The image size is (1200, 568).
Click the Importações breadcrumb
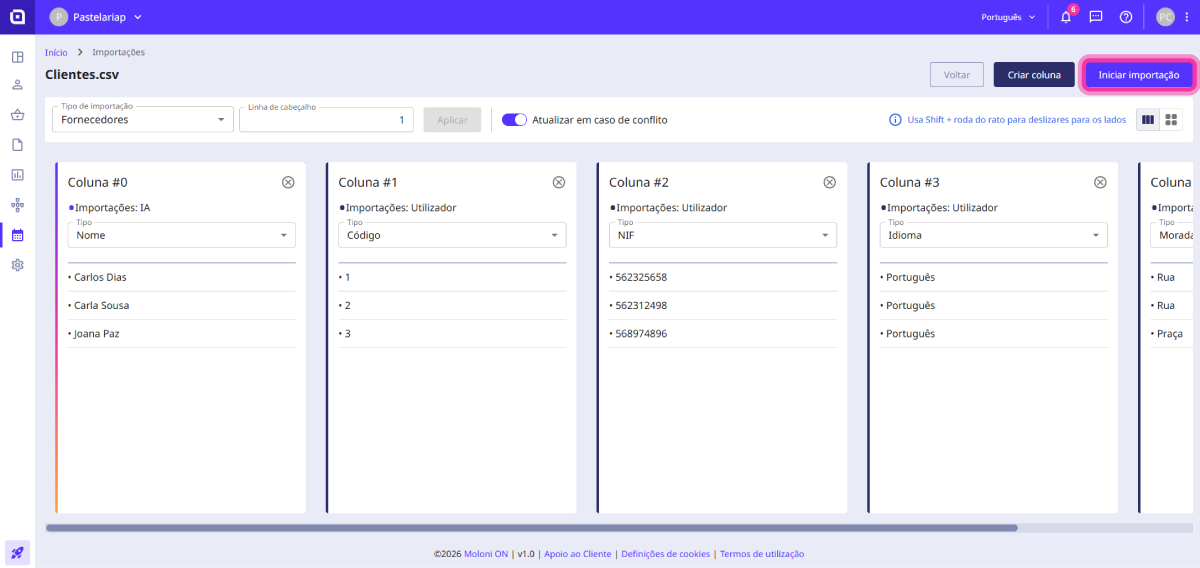pos(118,52)
